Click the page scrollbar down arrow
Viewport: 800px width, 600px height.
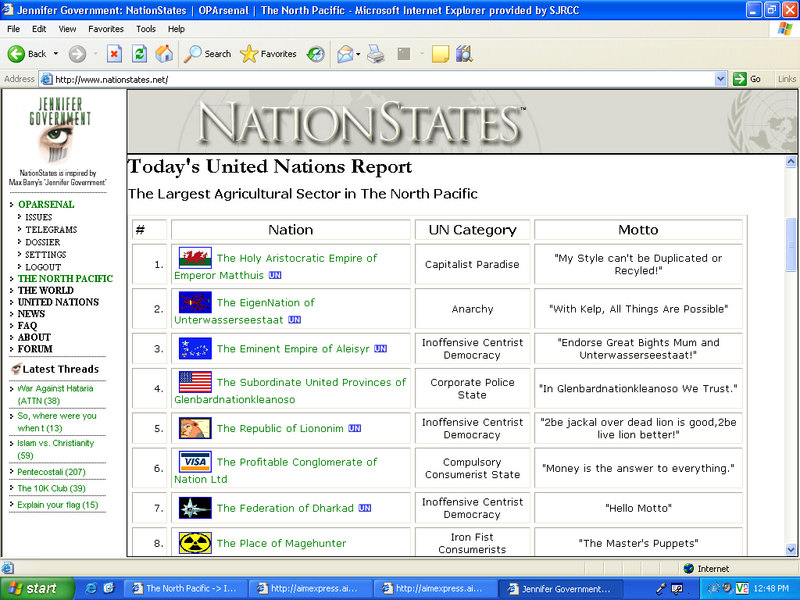[791, 549]
